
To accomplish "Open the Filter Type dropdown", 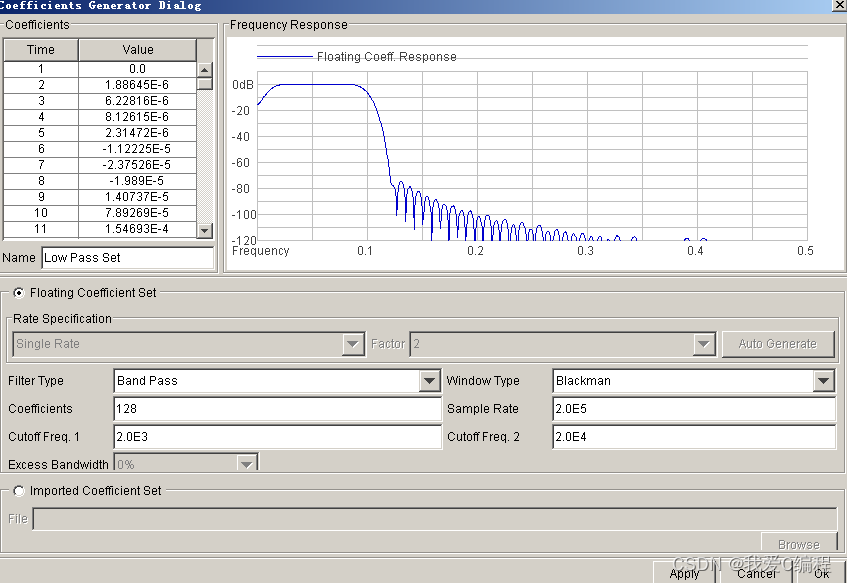I will coord(429,381).
